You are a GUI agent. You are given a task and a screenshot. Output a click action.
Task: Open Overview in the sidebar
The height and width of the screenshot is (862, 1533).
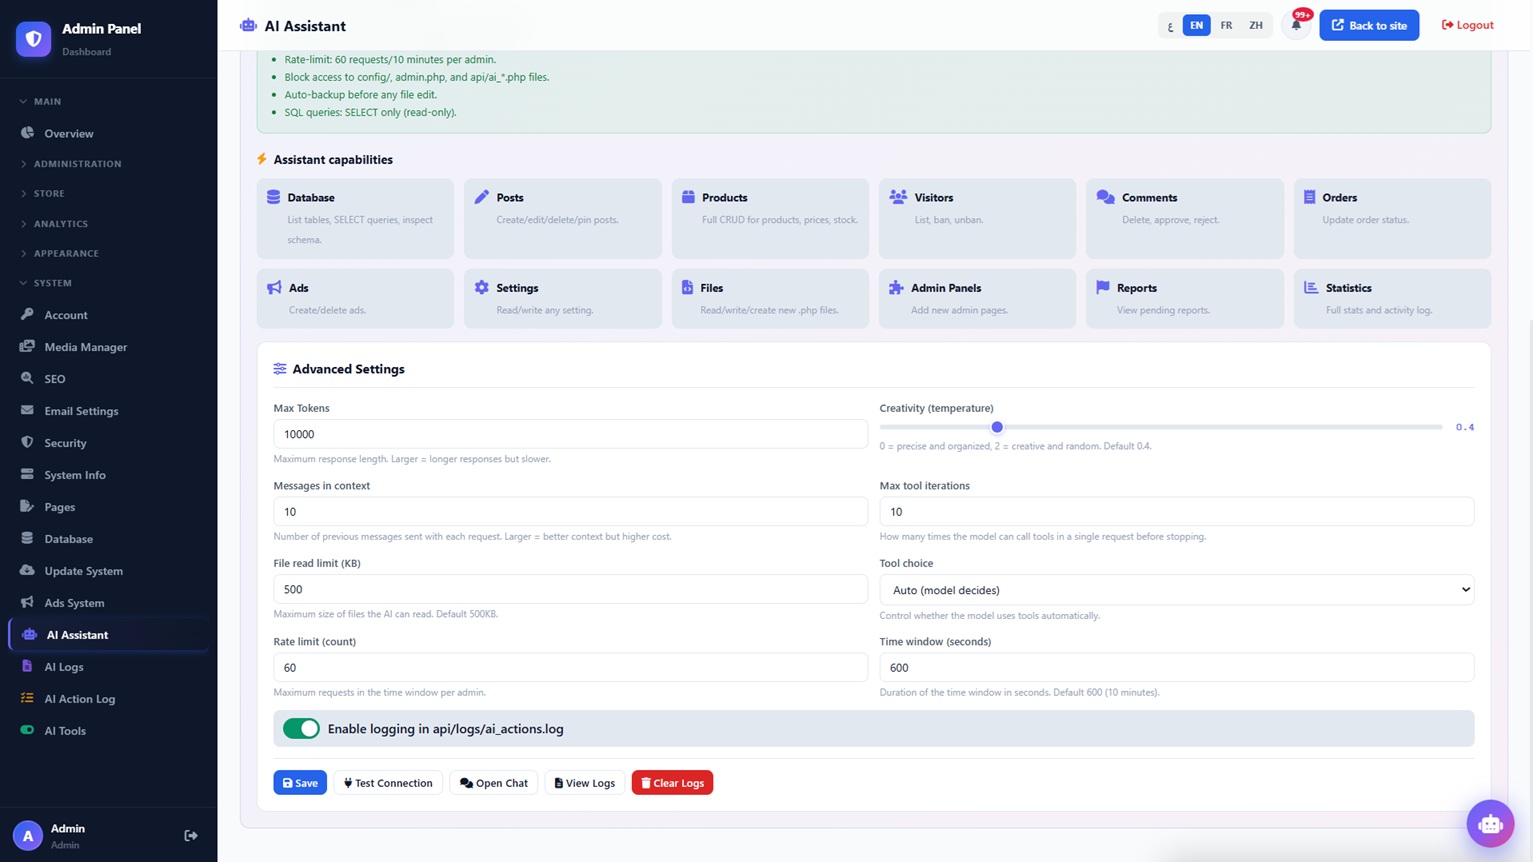click(108, 133)
